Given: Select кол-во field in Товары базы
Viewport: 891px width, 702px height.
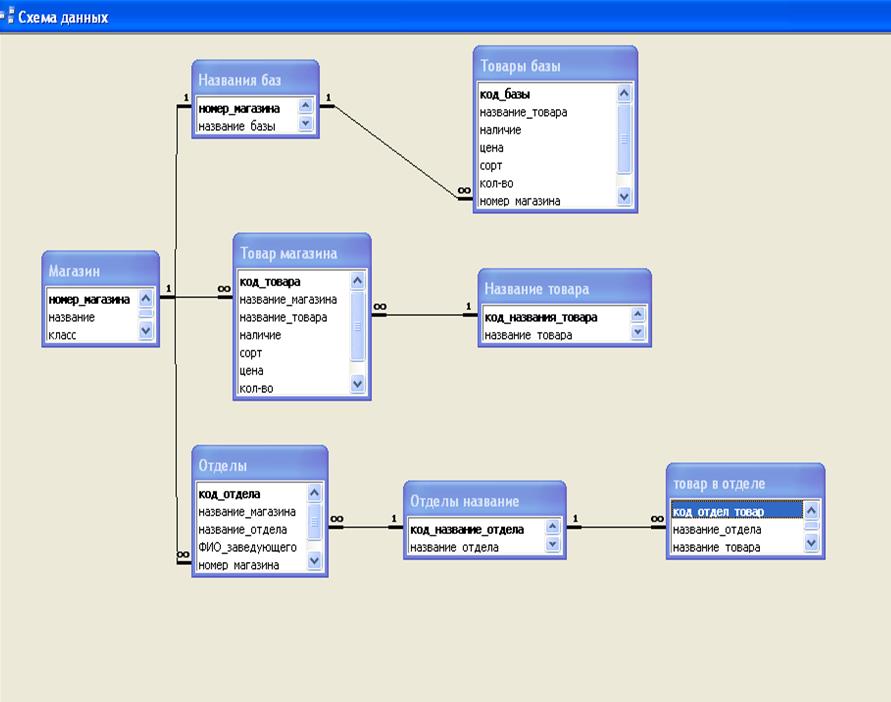Looking at the screenshot, I should [547, 183].
